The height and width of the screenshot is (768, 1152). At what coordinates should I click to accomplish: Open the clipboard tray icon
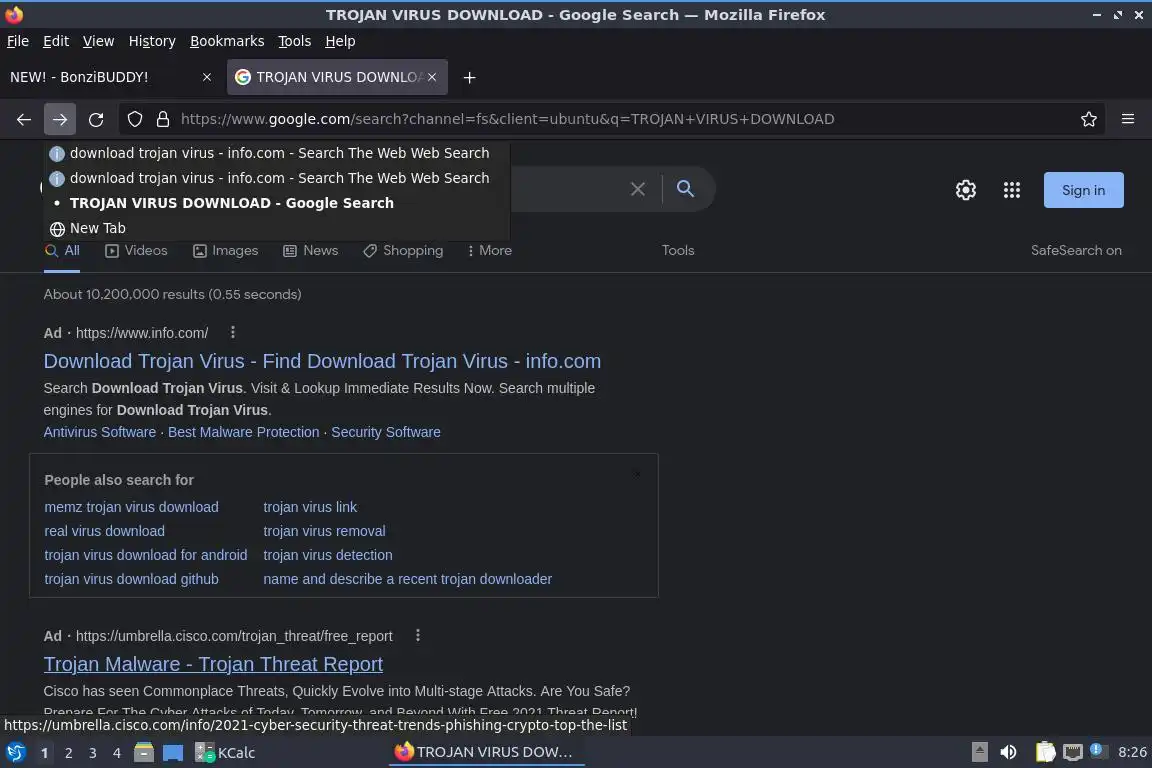[1045, 753]
